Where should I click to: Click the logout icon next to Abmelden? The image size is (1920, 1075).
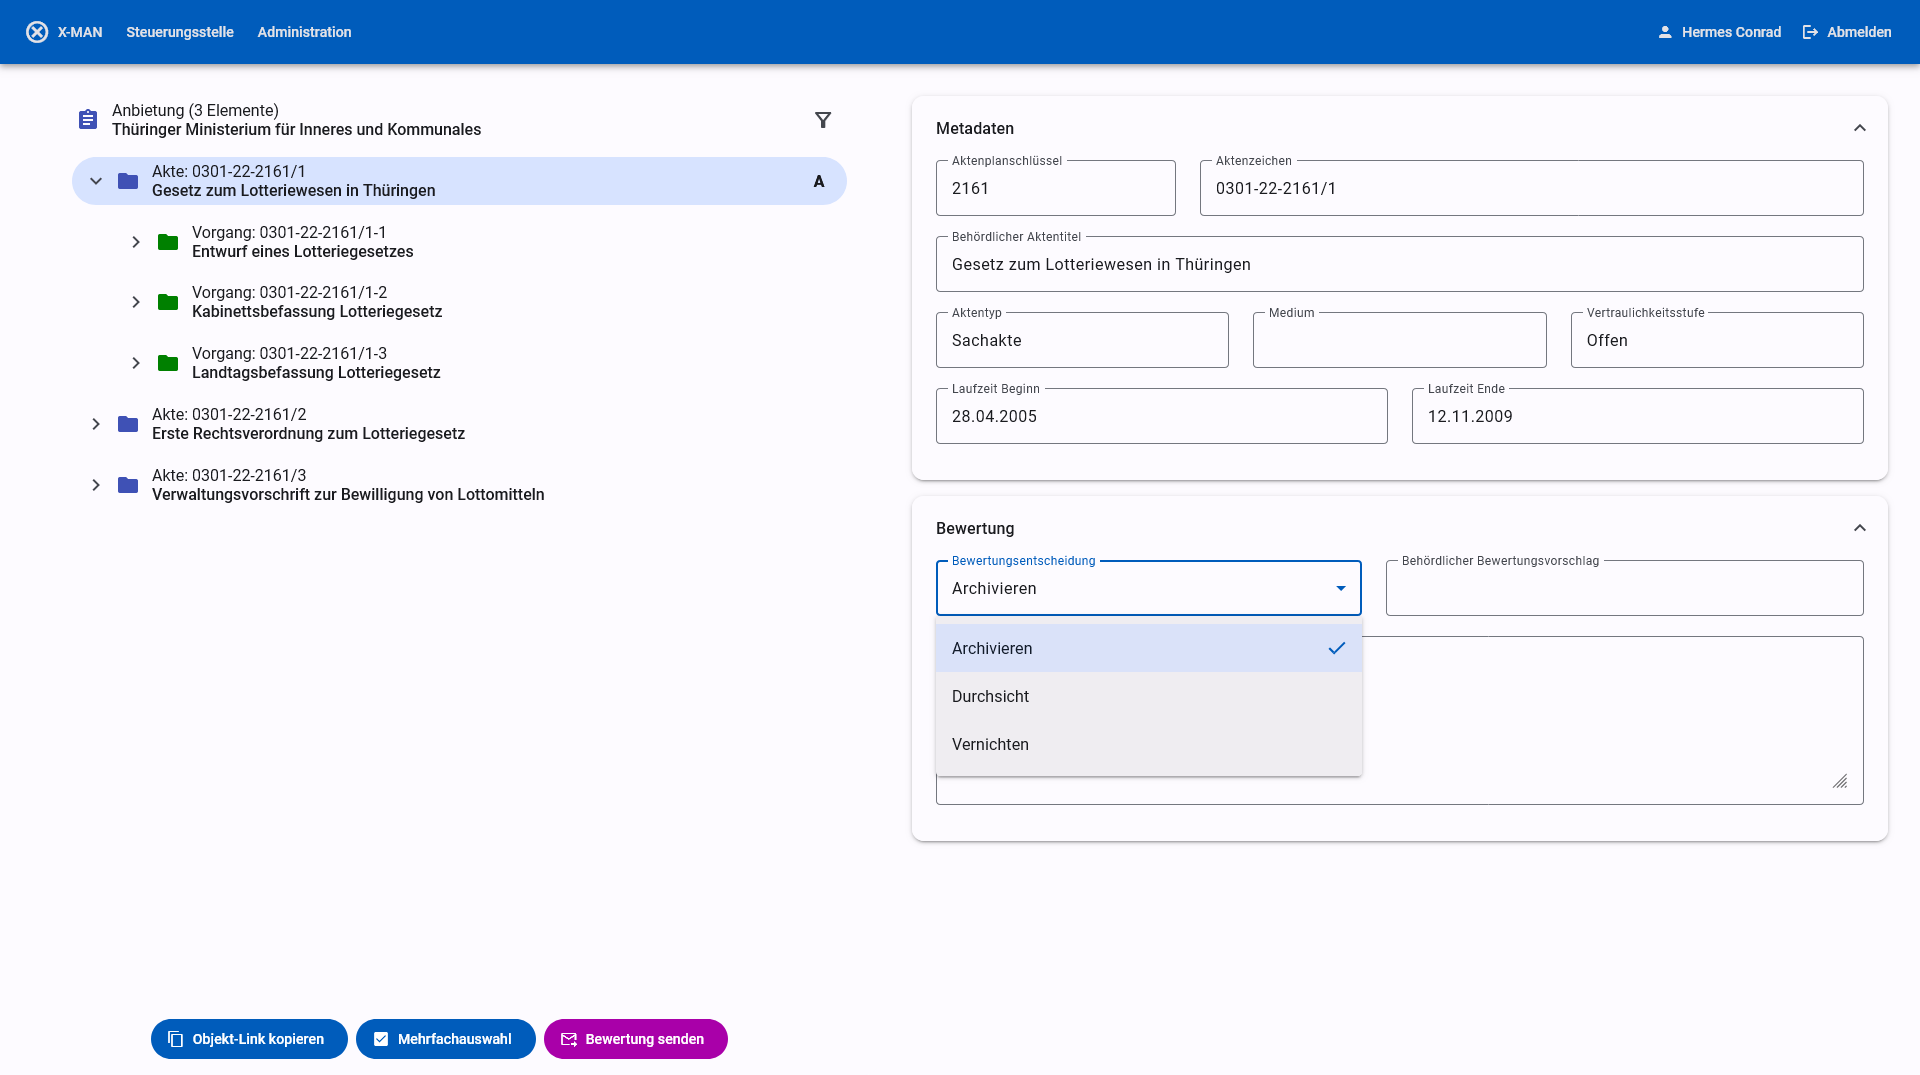click(x=1810, y=32)
